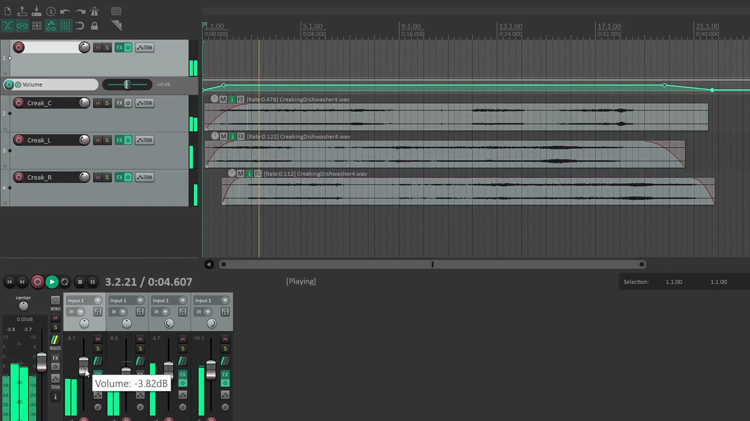Open master track FX button in mixer
The width and height of the screenshot is (750, 421).
pyautogui.click(x=55, y=358)
